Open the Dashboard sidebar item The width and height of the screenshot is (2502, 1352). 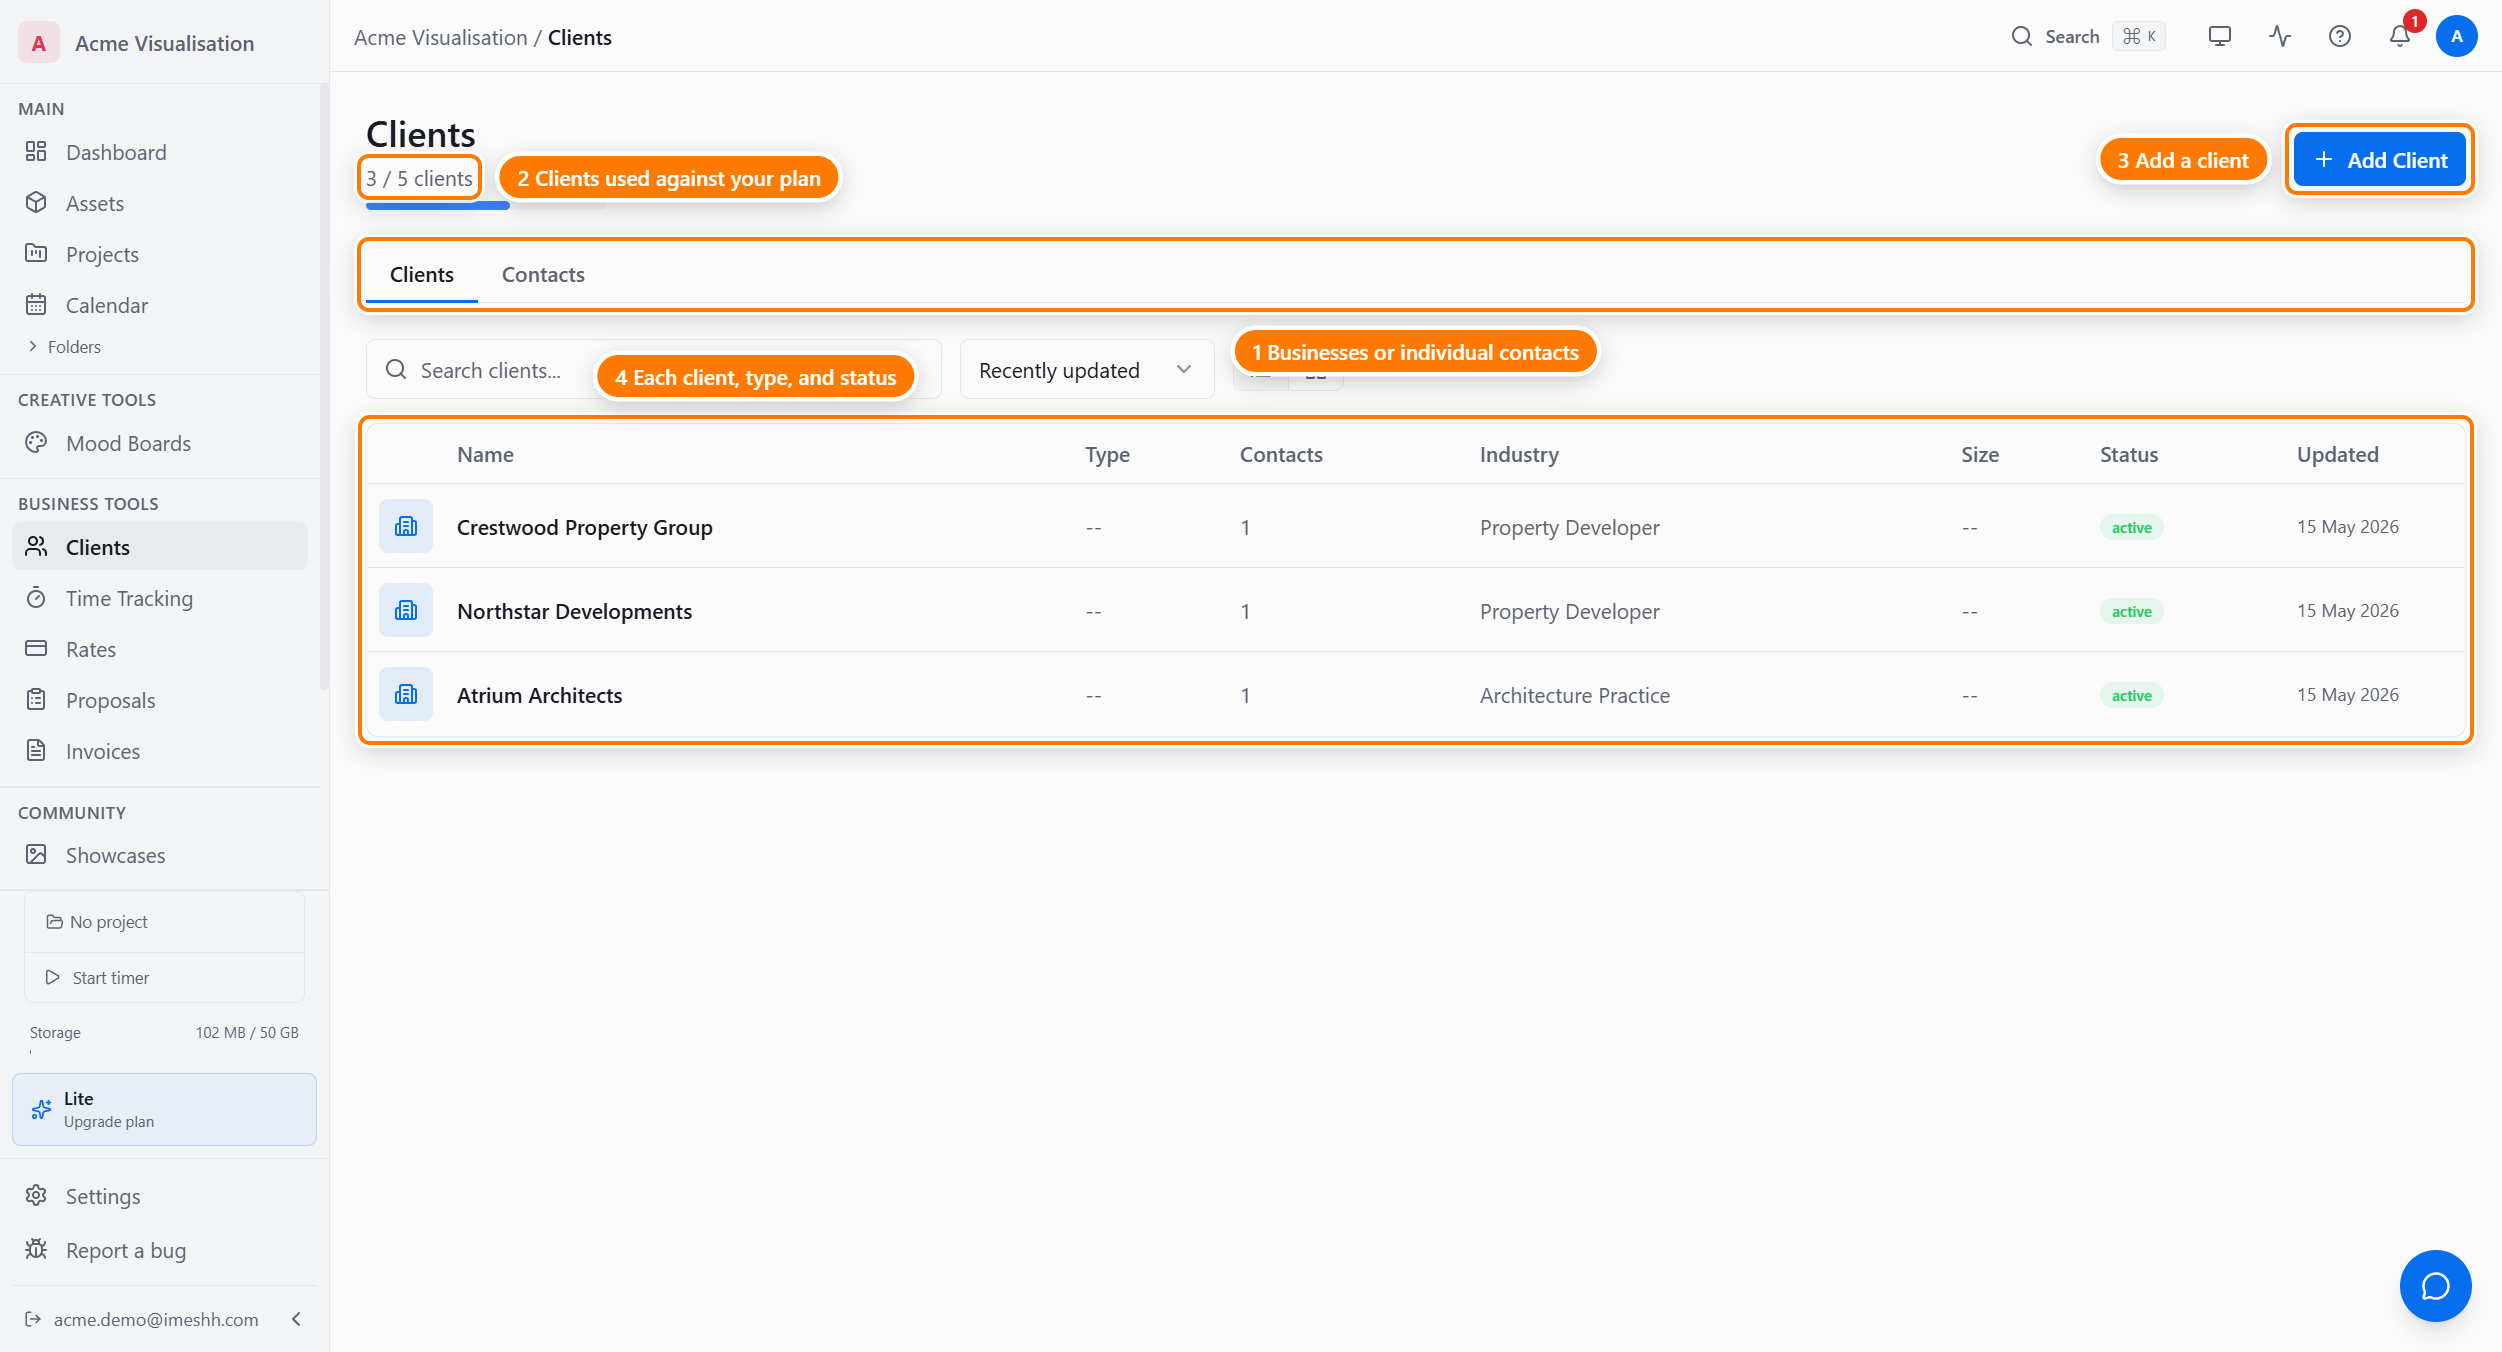[x=160, y=152]
